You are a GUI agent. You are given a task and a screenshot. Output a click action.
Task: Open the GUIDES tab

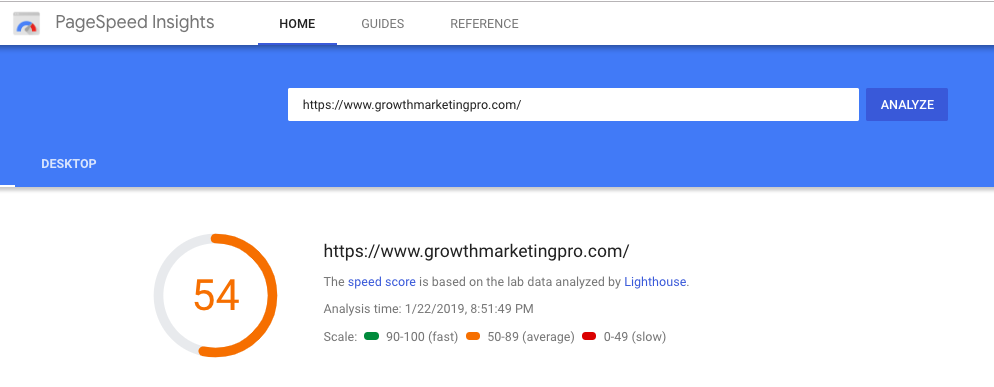point(382,24)
